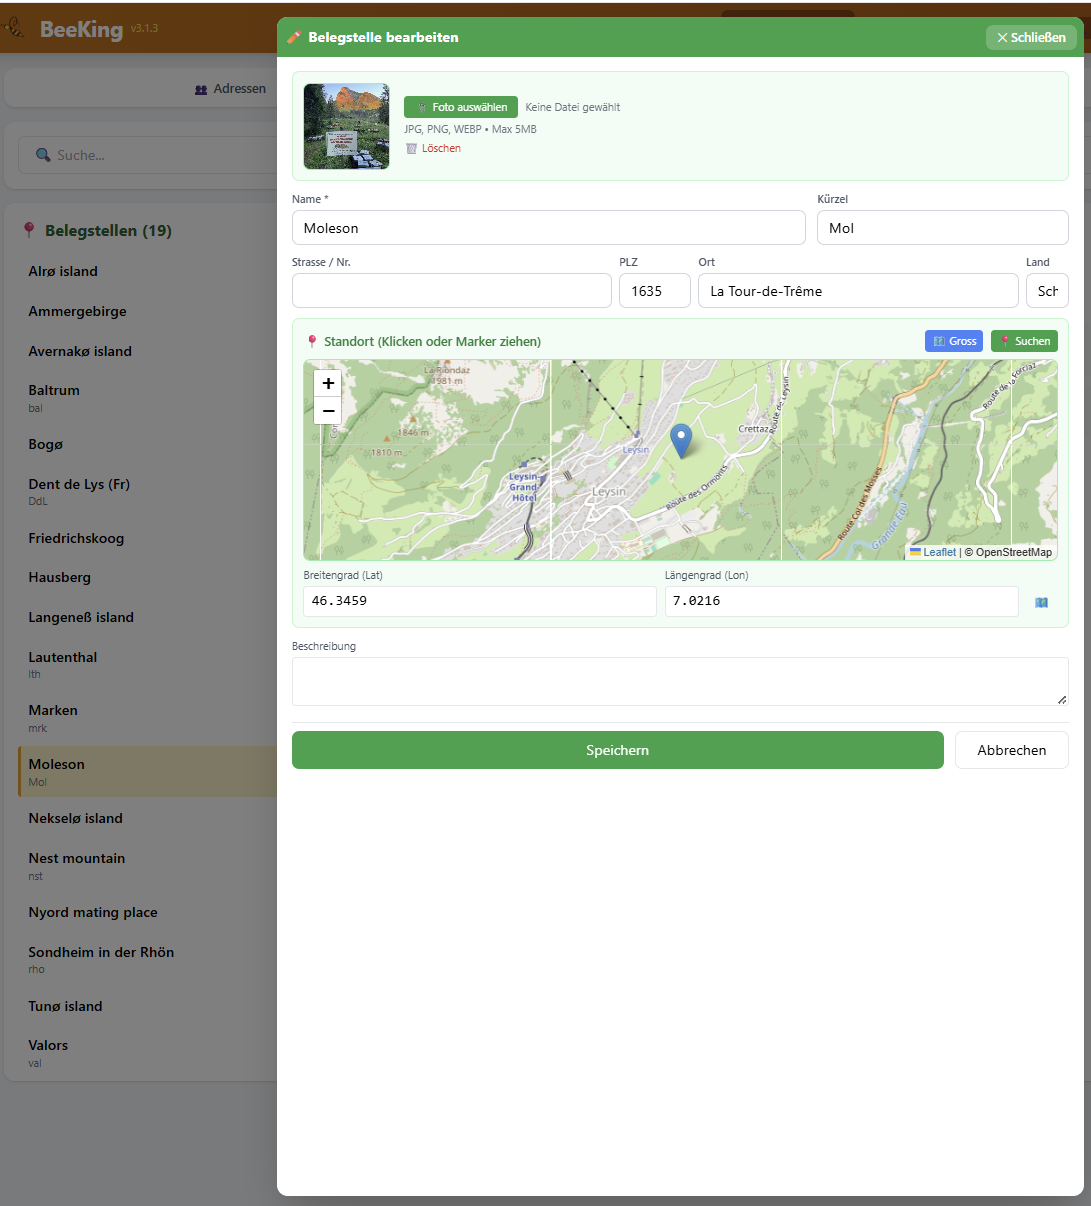Image resolution: width=1091 pixels, height=1206 pixels.
Task: Select the Land dropdown field
Action: click(1047, 291)
